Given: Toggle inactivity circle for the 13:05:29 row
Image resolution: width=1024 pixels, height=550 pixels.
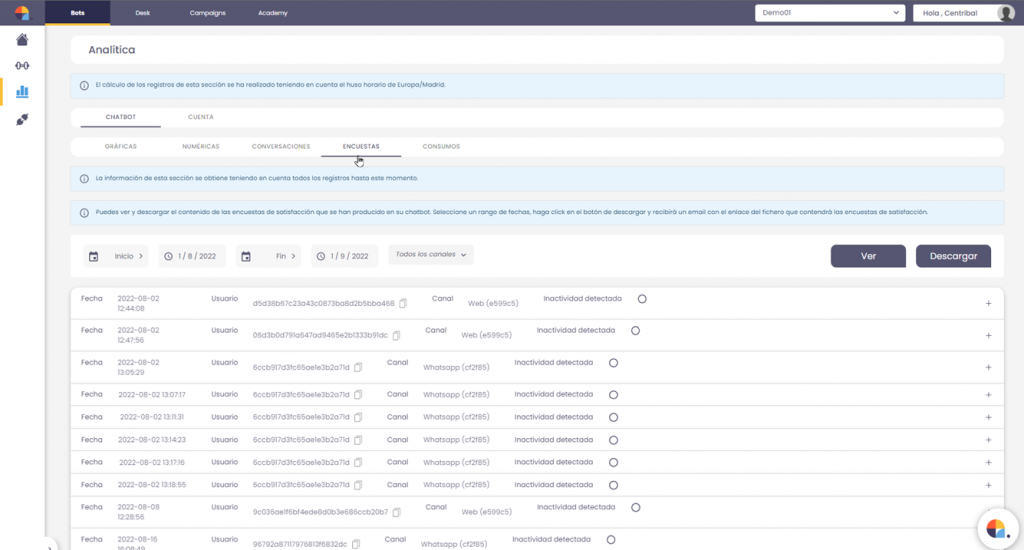Looking at the screenshot, I should [x=613, y=363].
